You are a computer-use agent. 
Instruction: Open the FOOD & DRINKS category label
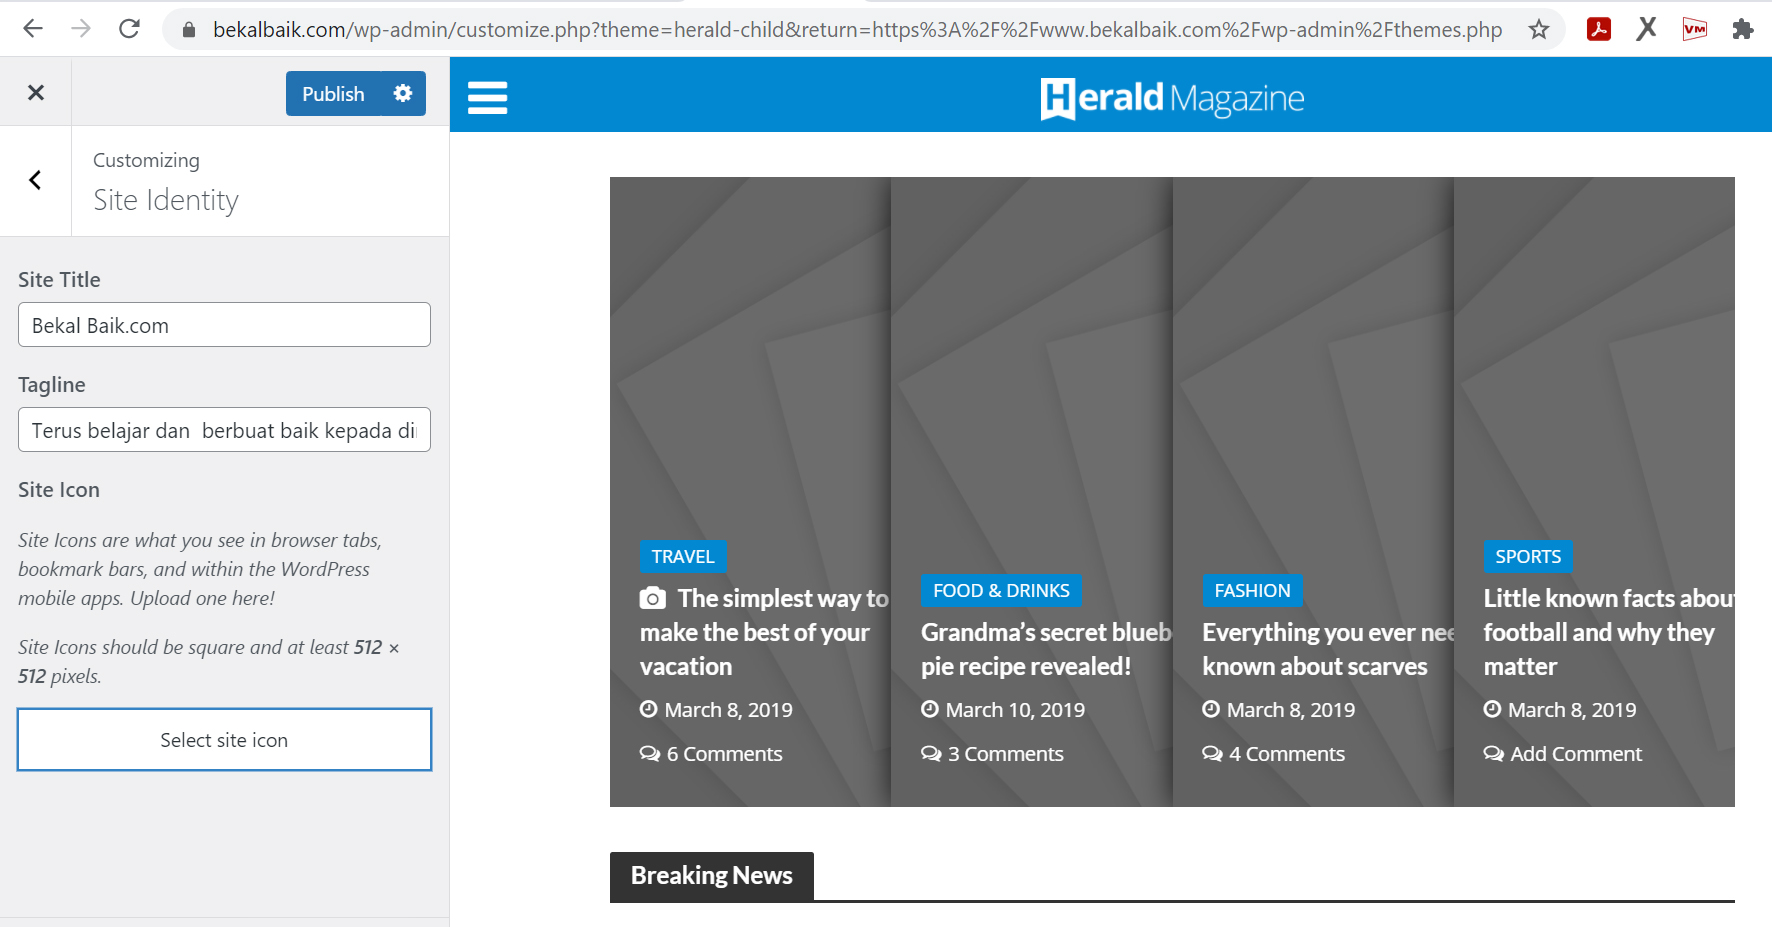[1001, 590]
